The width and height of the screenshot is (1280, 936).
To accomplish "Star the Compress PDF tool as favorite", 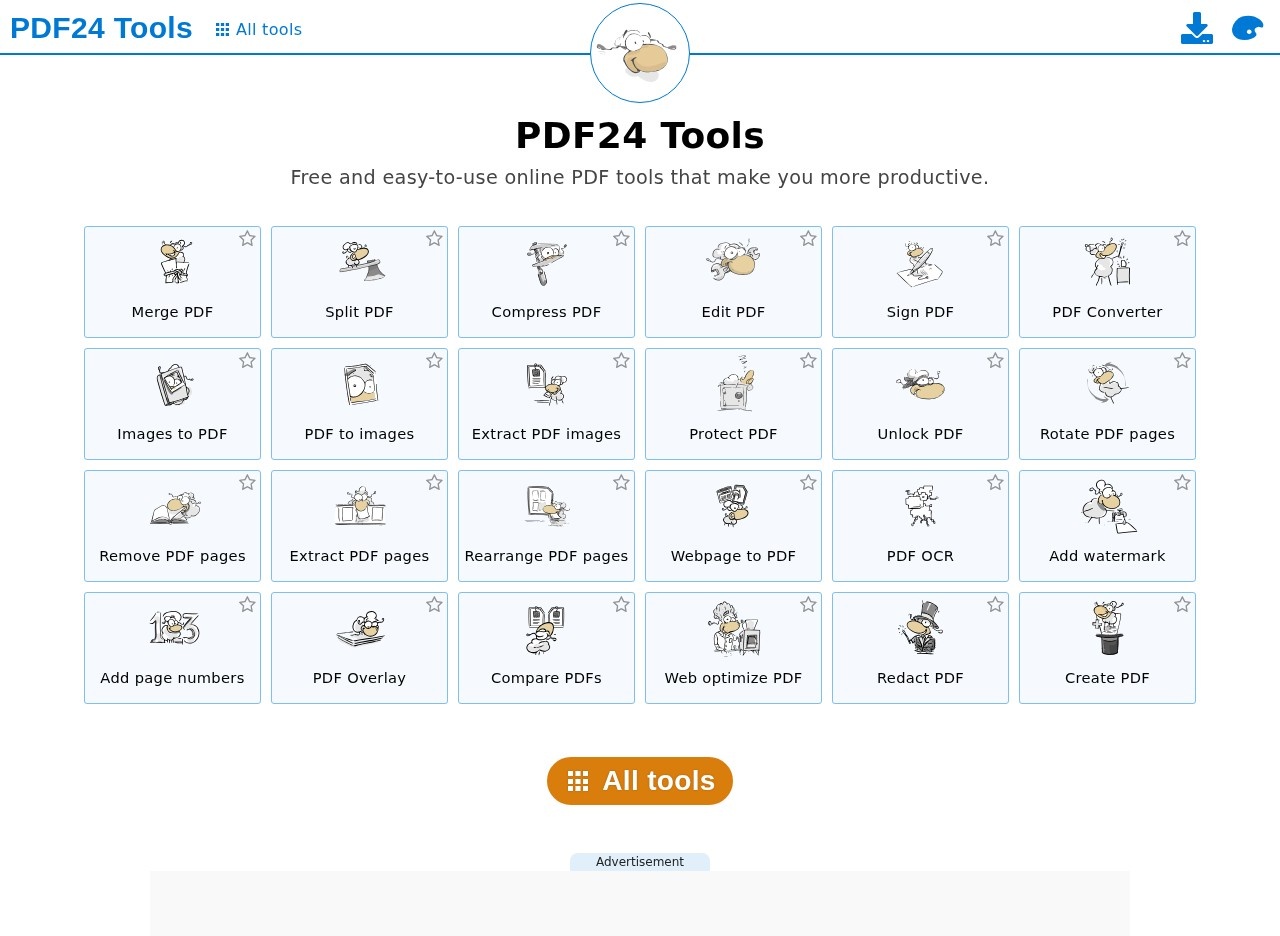I will coord(621,238).
